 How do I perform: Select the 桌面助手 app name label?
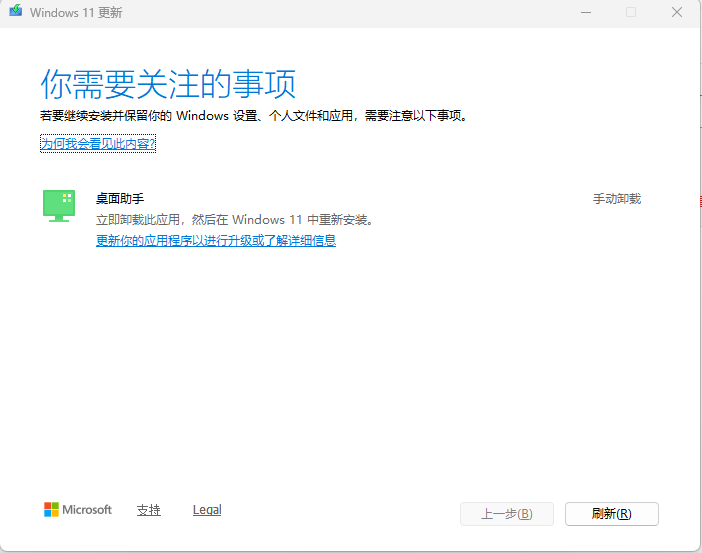[120, 199]
